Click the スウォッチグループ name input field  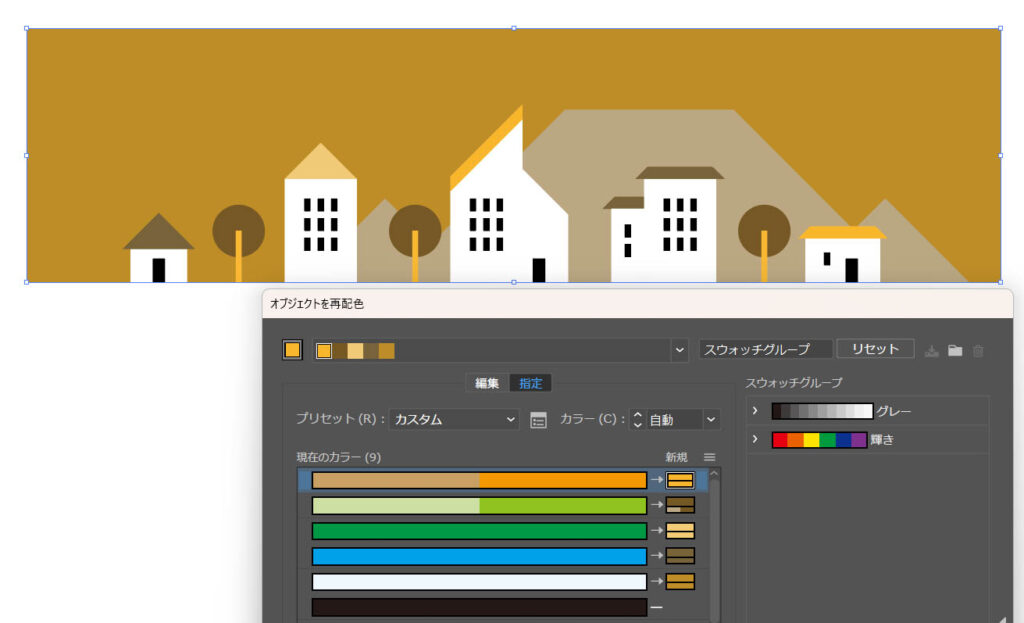(765, 349)
